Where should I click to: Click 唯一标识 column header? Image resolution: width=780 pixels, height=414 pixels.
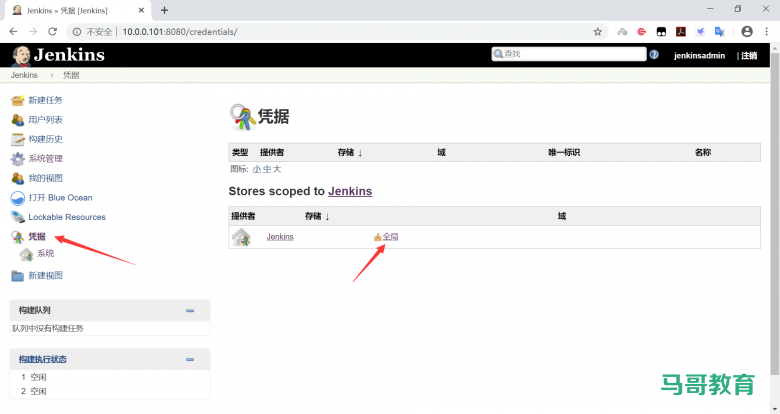564,152
